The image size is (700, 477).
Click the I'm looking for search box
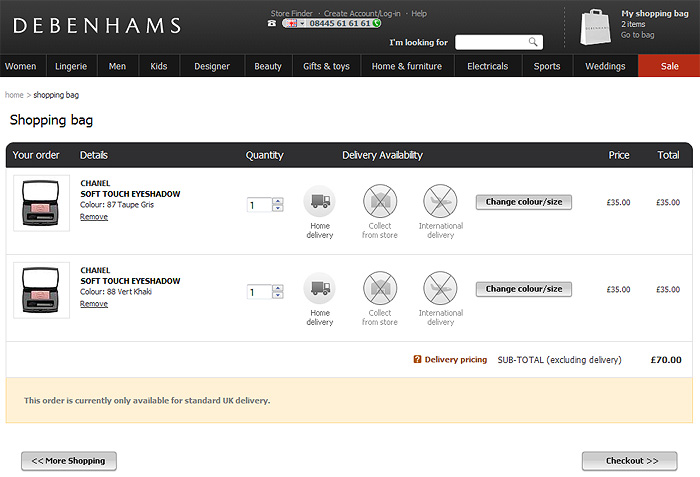(x=491, y=42)
